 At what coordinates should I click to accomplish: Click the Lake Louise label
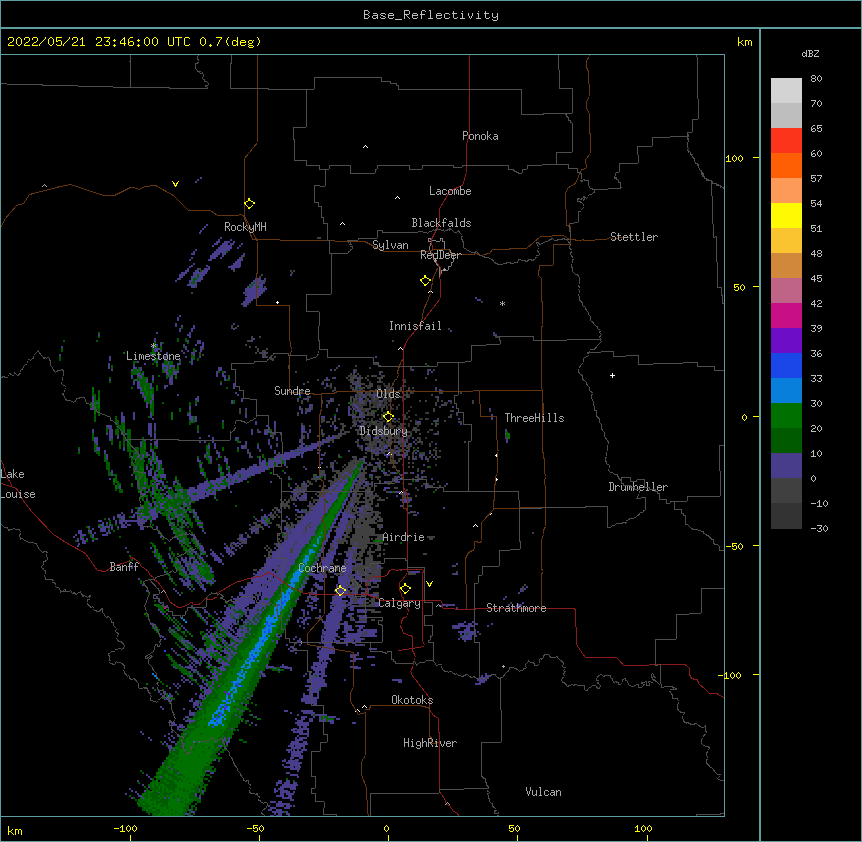coord(18,484)
